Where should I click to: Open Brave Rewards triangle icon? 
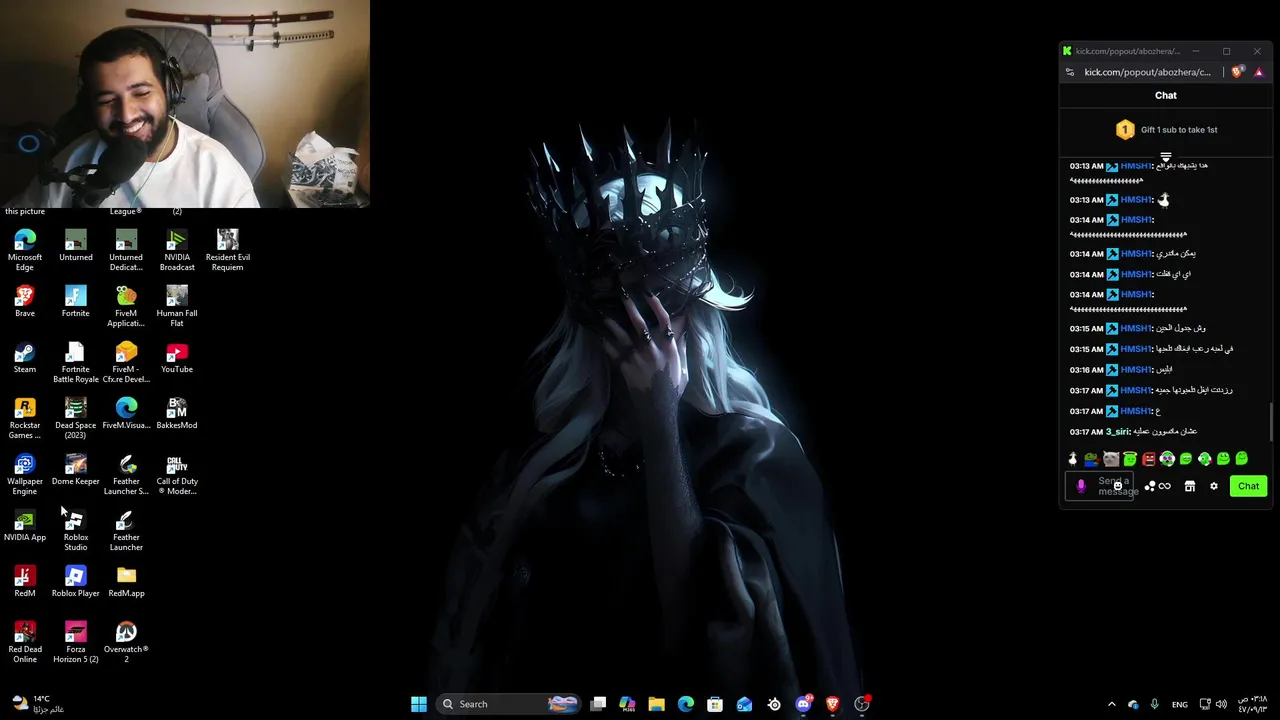coord(1259,72)
